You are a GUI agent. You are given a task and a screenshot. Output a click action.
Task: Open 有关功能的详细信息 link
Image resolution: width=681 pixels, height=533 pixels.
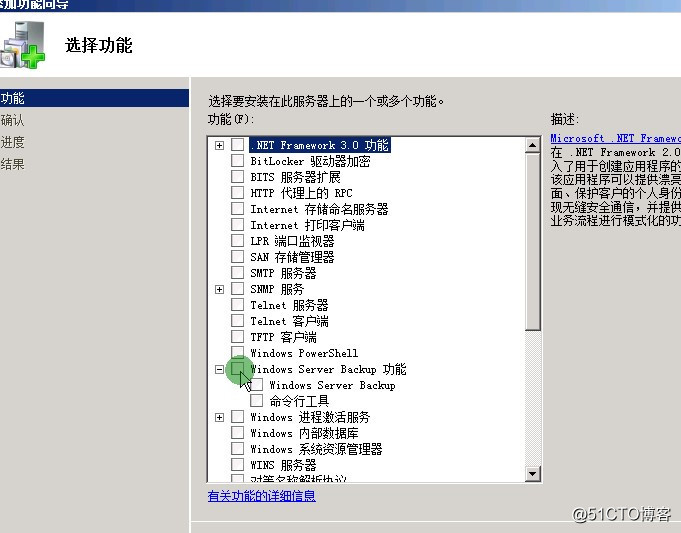click(261, 496)
